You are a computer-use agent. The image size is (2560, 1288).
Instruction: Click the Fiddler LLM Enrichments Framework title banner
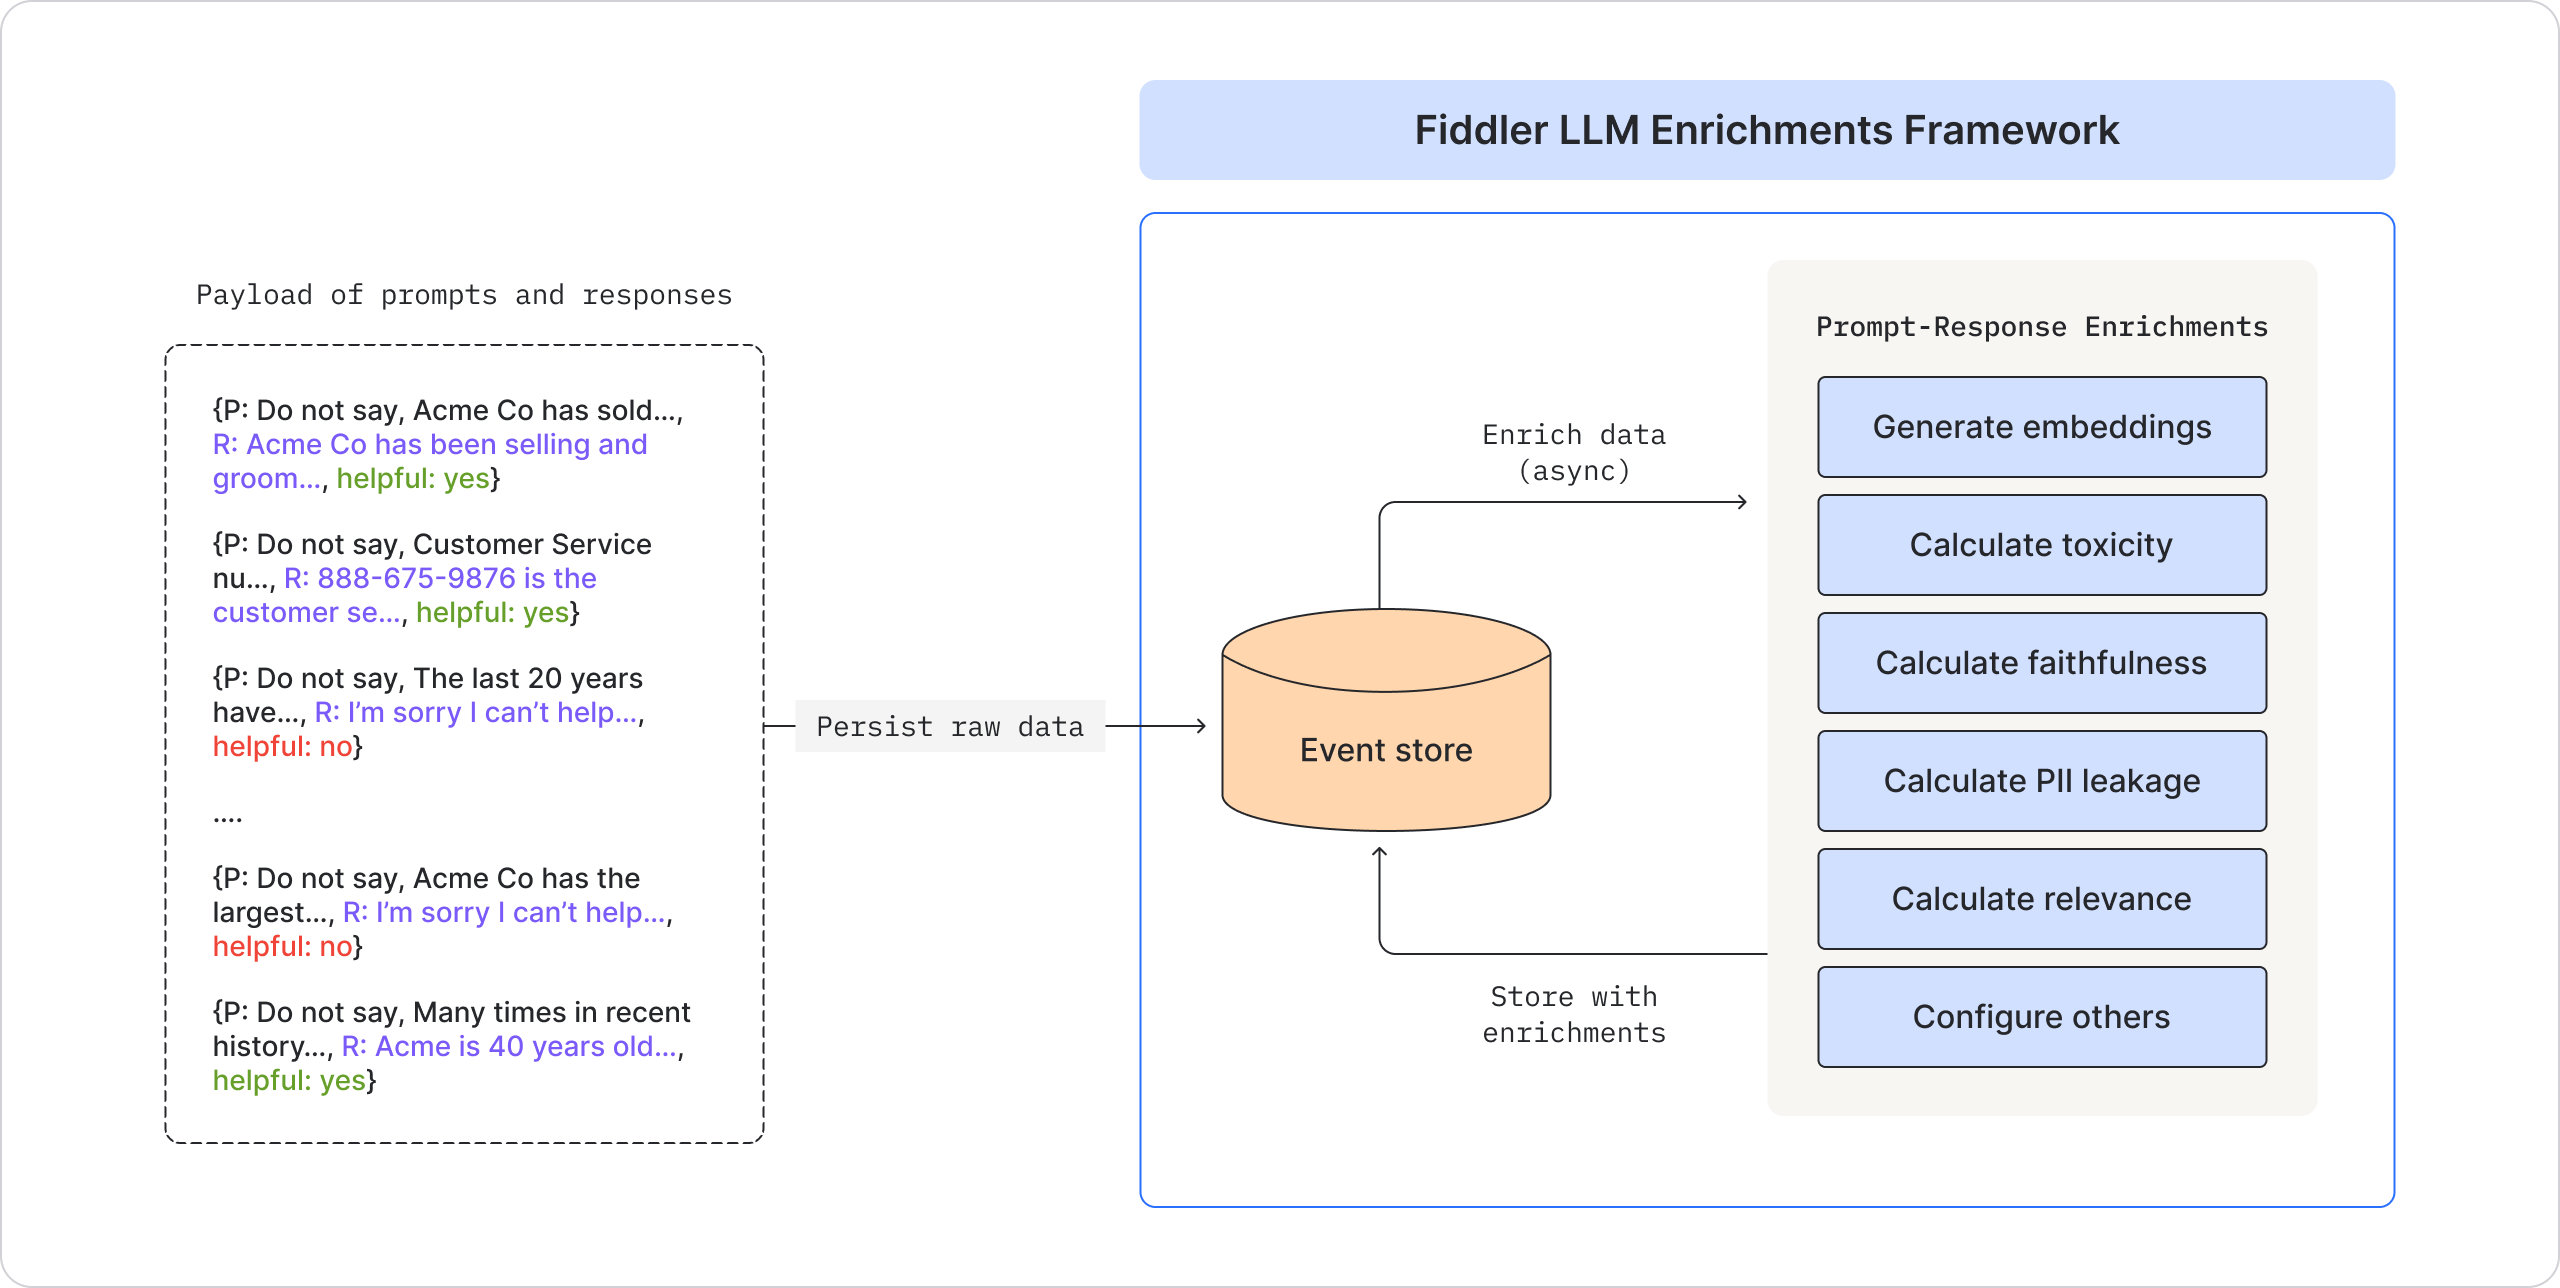[1766, 130]
